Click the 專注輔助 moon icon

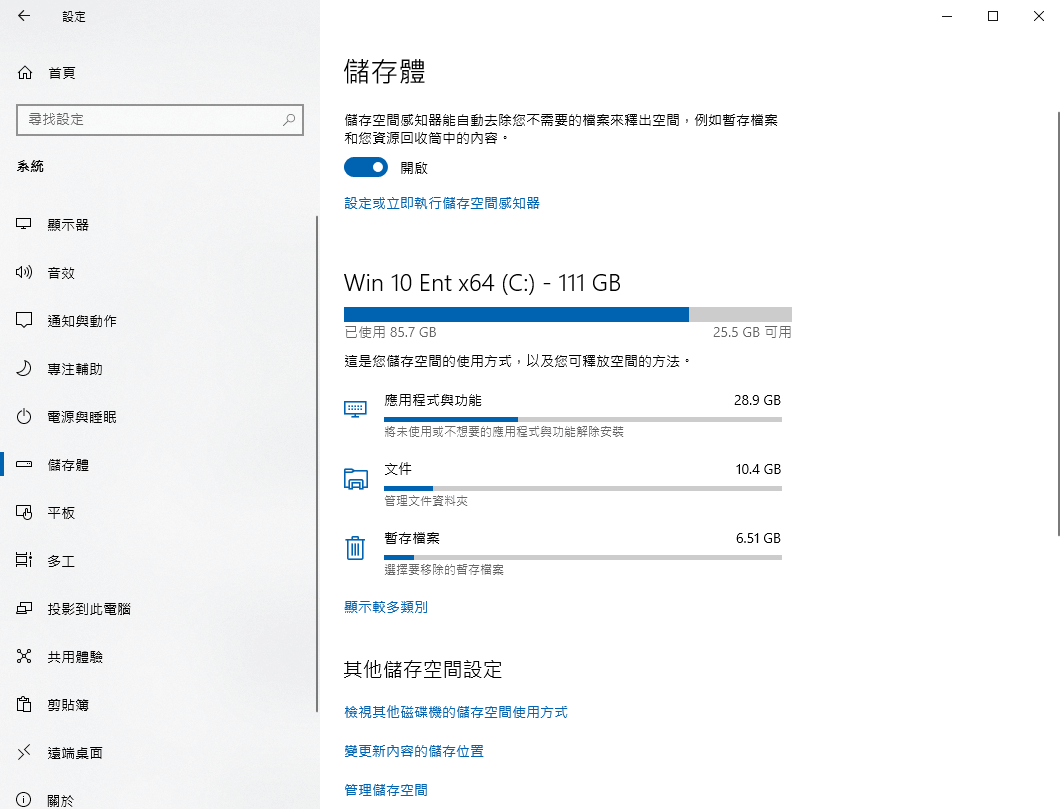(x=25, y=369)
